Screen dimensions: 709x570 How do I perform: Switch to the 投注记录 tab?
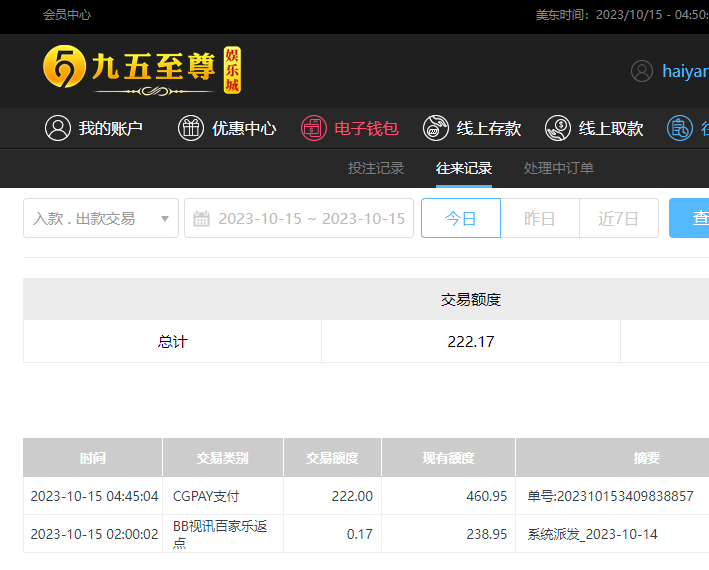click(376, 168)
